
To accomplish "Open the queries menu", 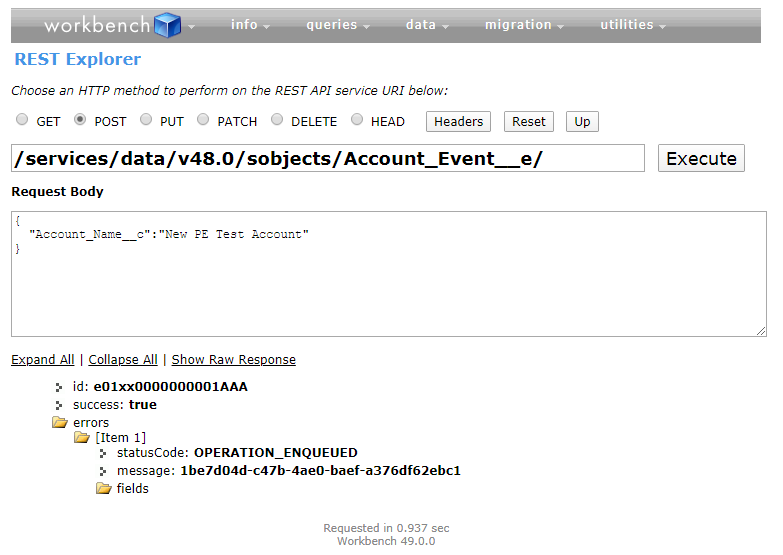I will (x=338, y=24).
